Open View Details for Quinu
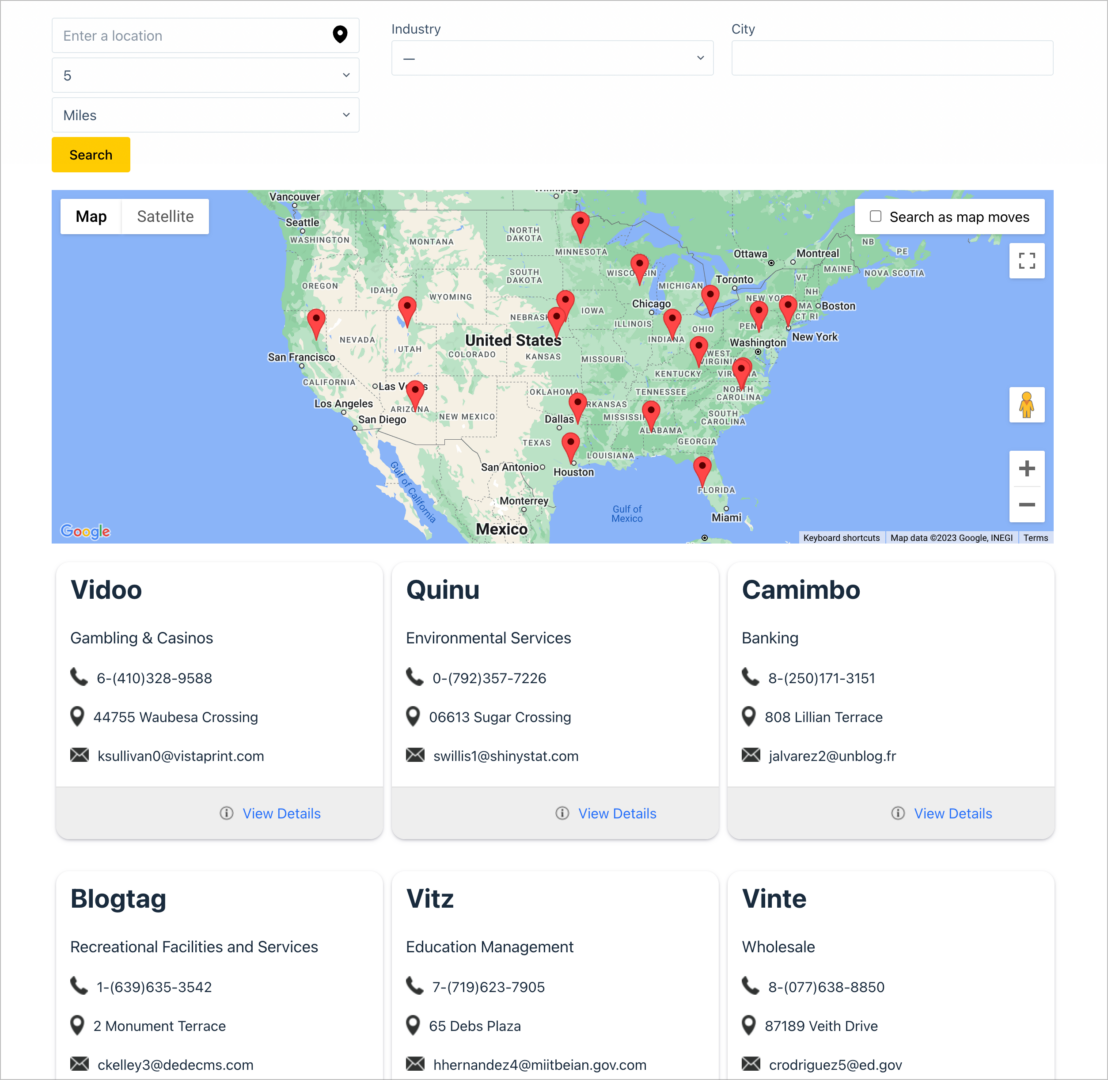 pos(616,813)
